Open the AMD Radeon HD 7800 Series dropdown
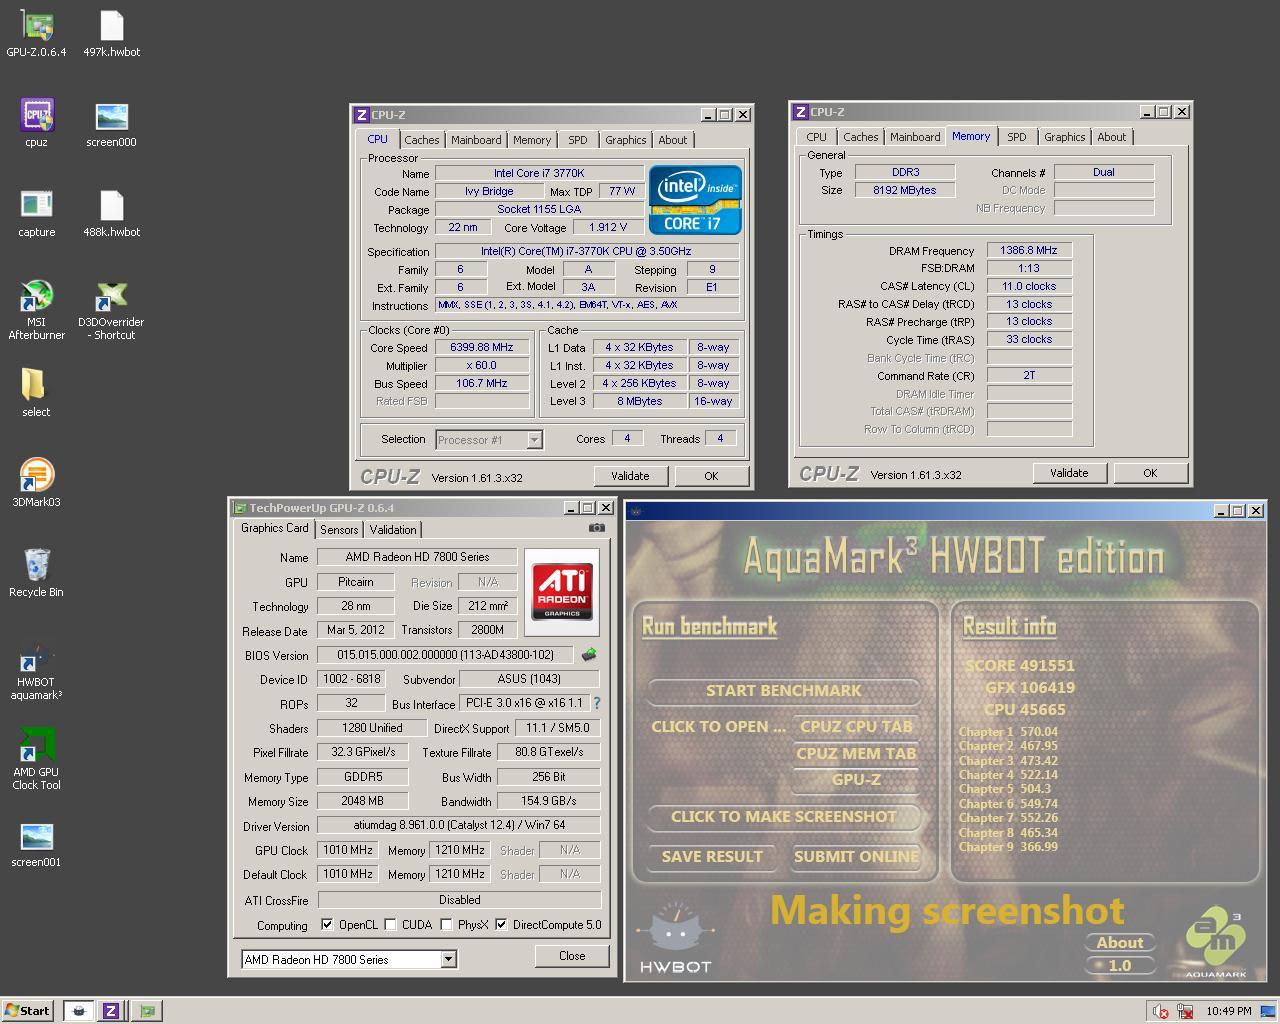Viewport: 1280px width, 1024px height. (448, 959)
